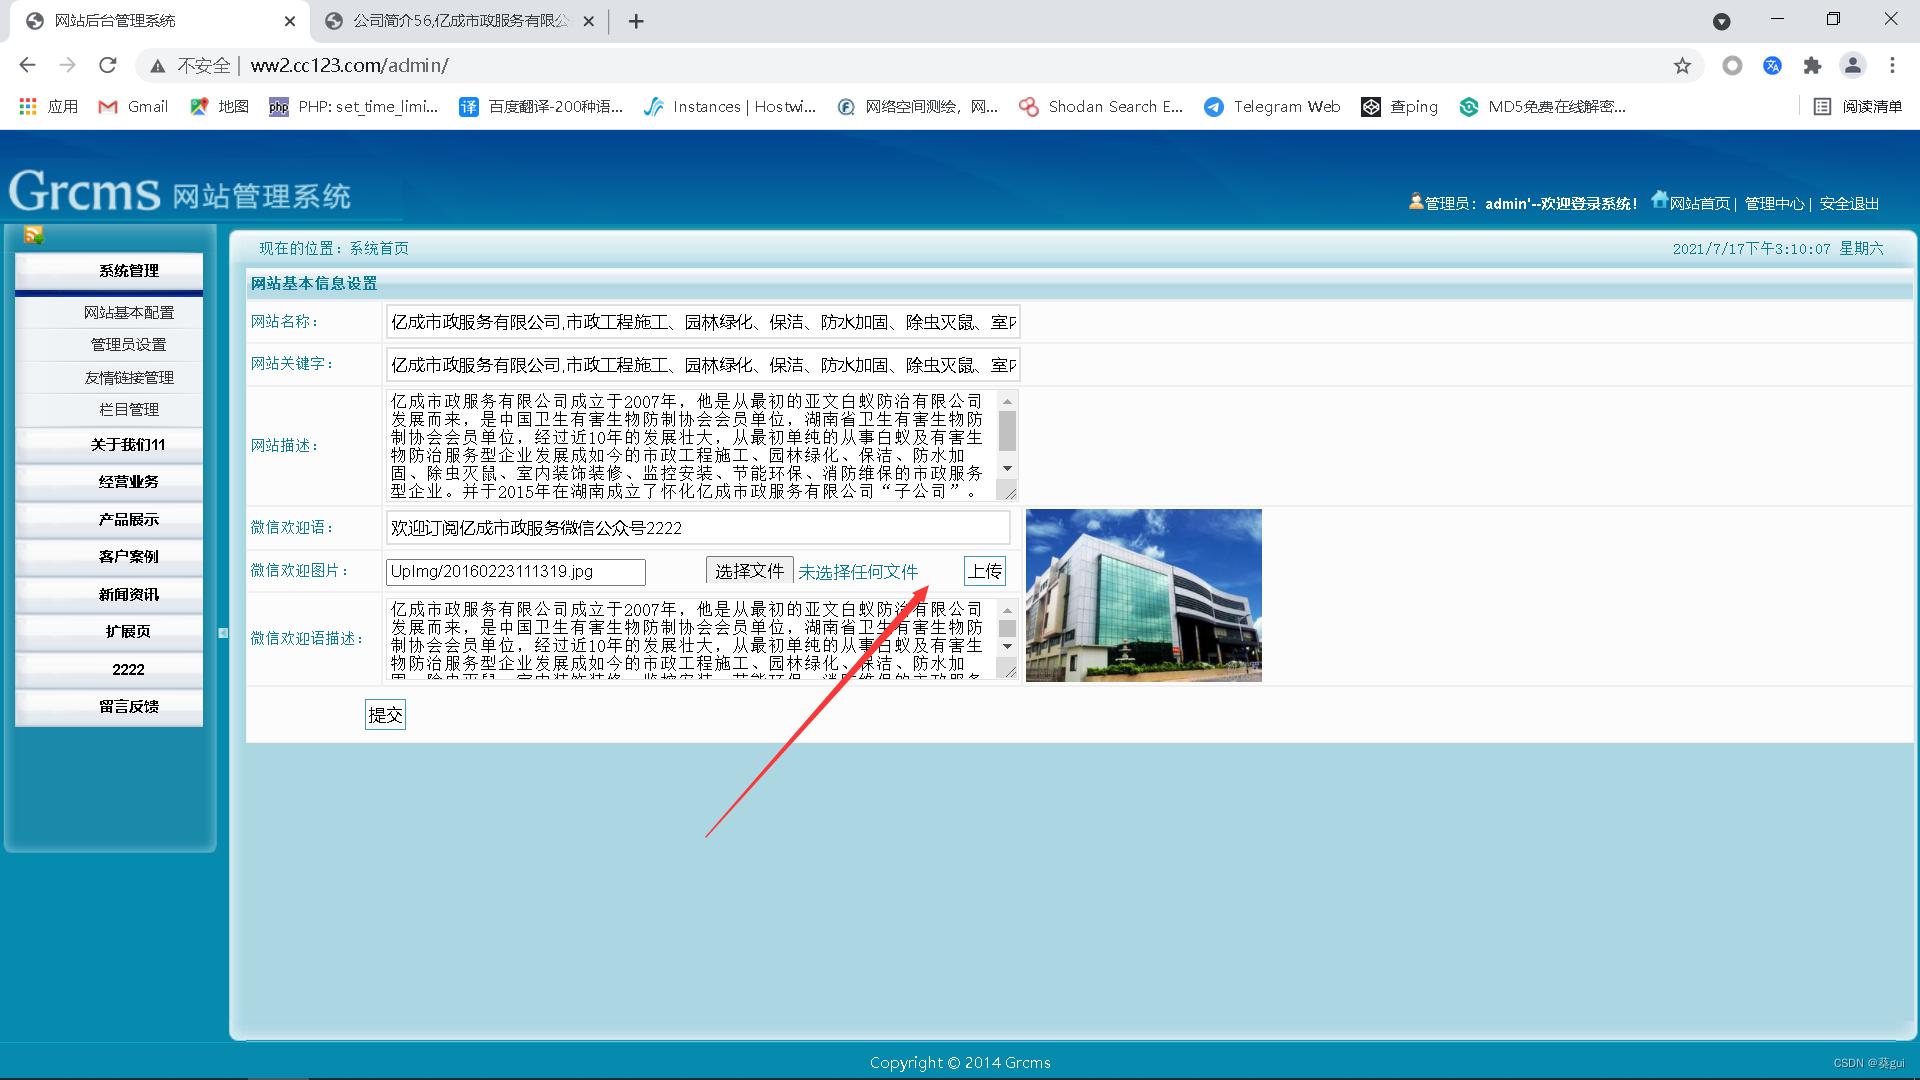1920x1080 pixels.
Task: Click the RSS icon above the sidebar
Action: [33, 235]
